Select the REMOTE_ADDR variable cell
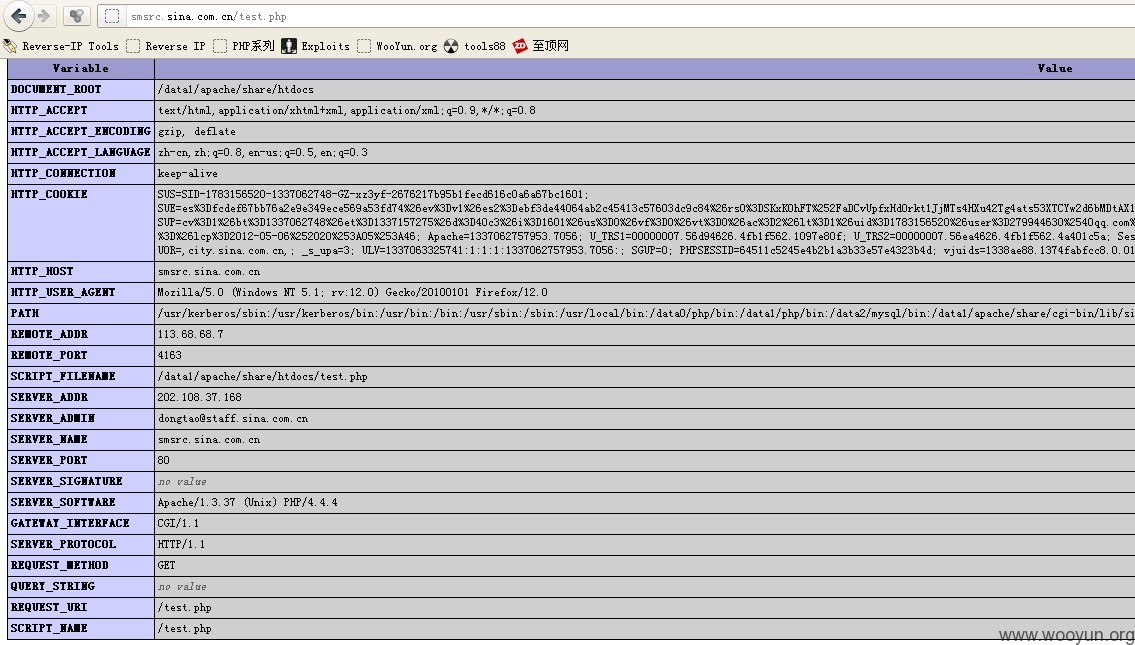Image resolution: width=1135 pixels, height=645 pixels. (x=81, y=335)
